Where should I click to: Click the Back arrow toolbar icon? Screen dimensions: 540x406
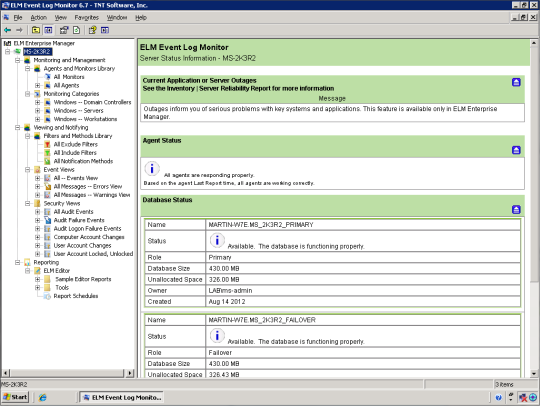click(8, 30)
